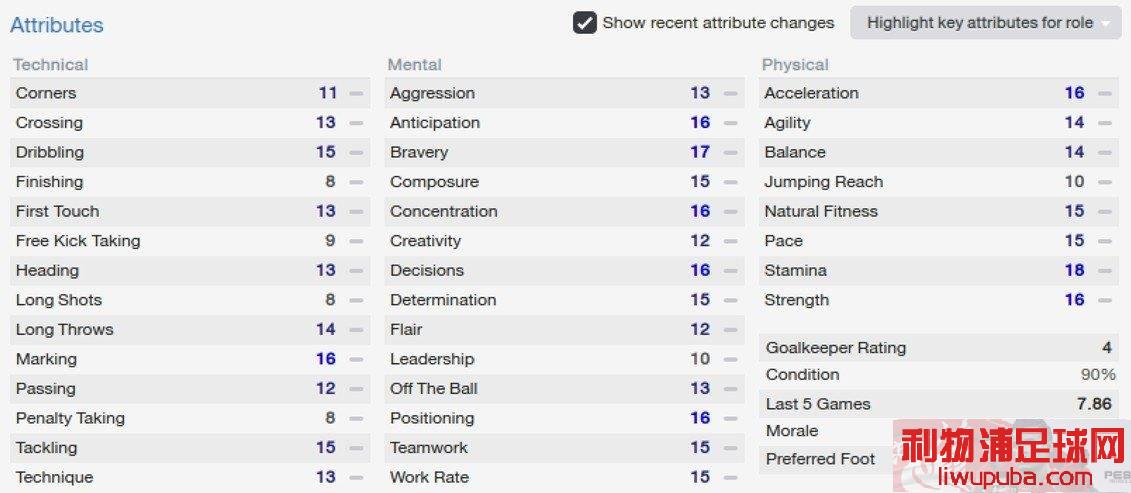Screen dimensions: 1131x493
Task: Click the Strength attribute value
Action: coord(1074,300)
